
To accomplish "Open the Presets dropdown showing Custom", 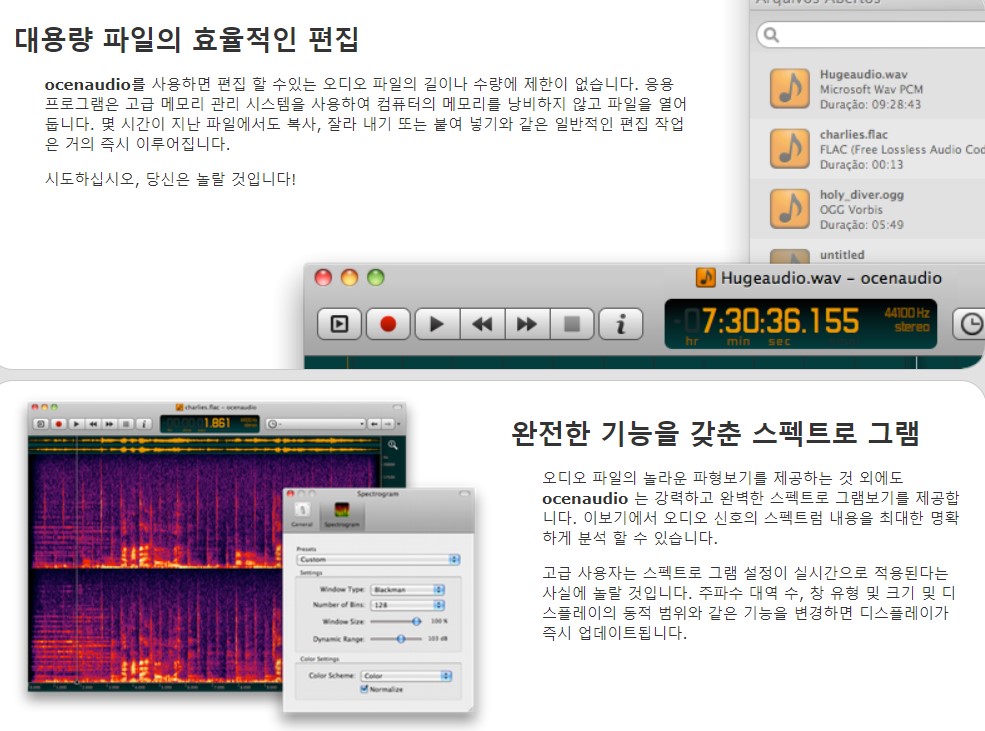I will tap(379, 559).
